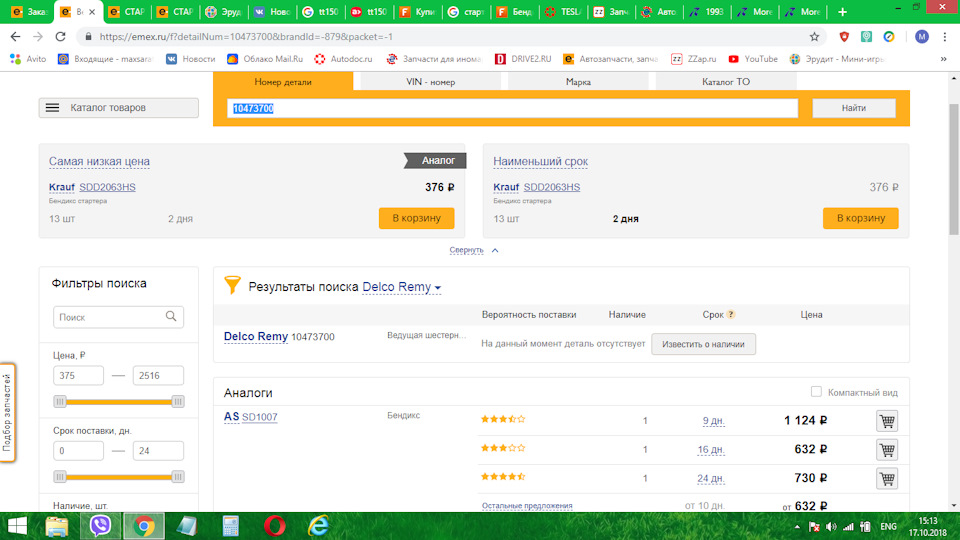This screenshot has width=960, height=540.
Task: Open Calculator from taskbar
Action: pos(230,526)
